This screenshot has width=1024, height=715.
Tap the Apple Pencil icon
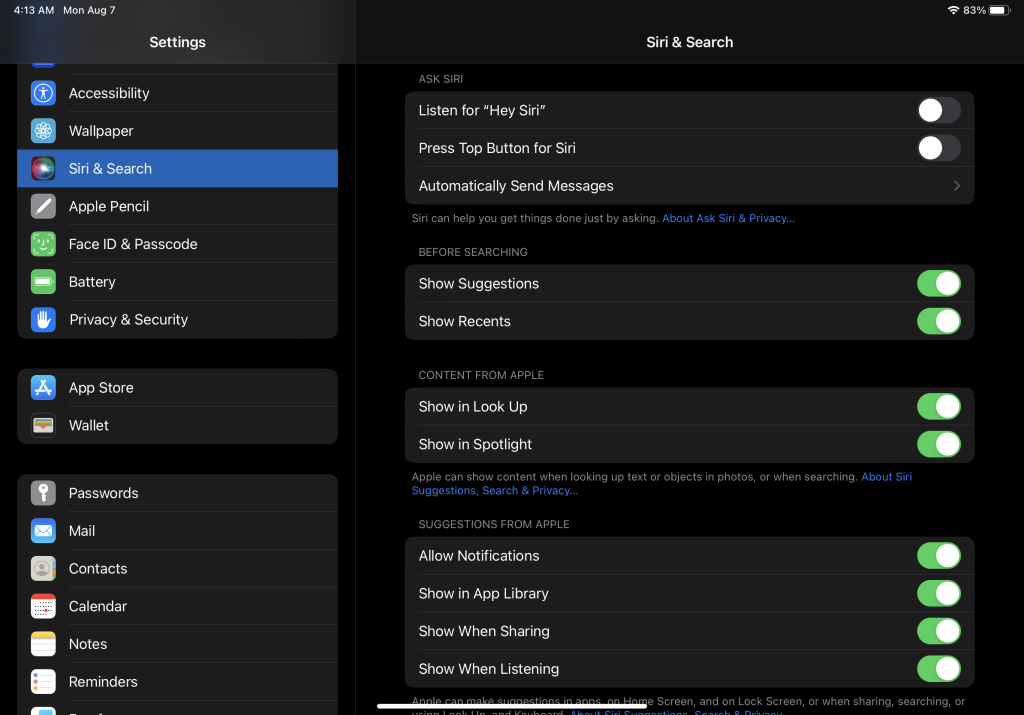pos(43,206)
